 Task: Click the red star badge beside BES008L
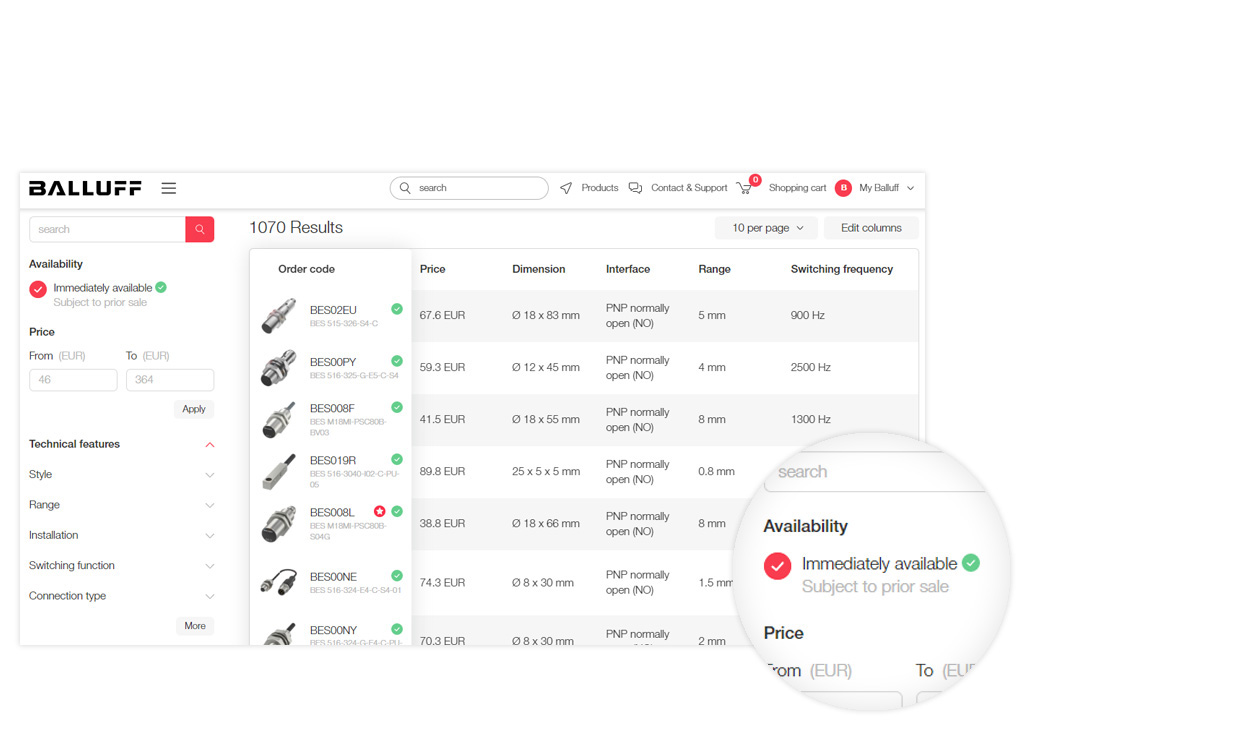click(x=380, y=511)
